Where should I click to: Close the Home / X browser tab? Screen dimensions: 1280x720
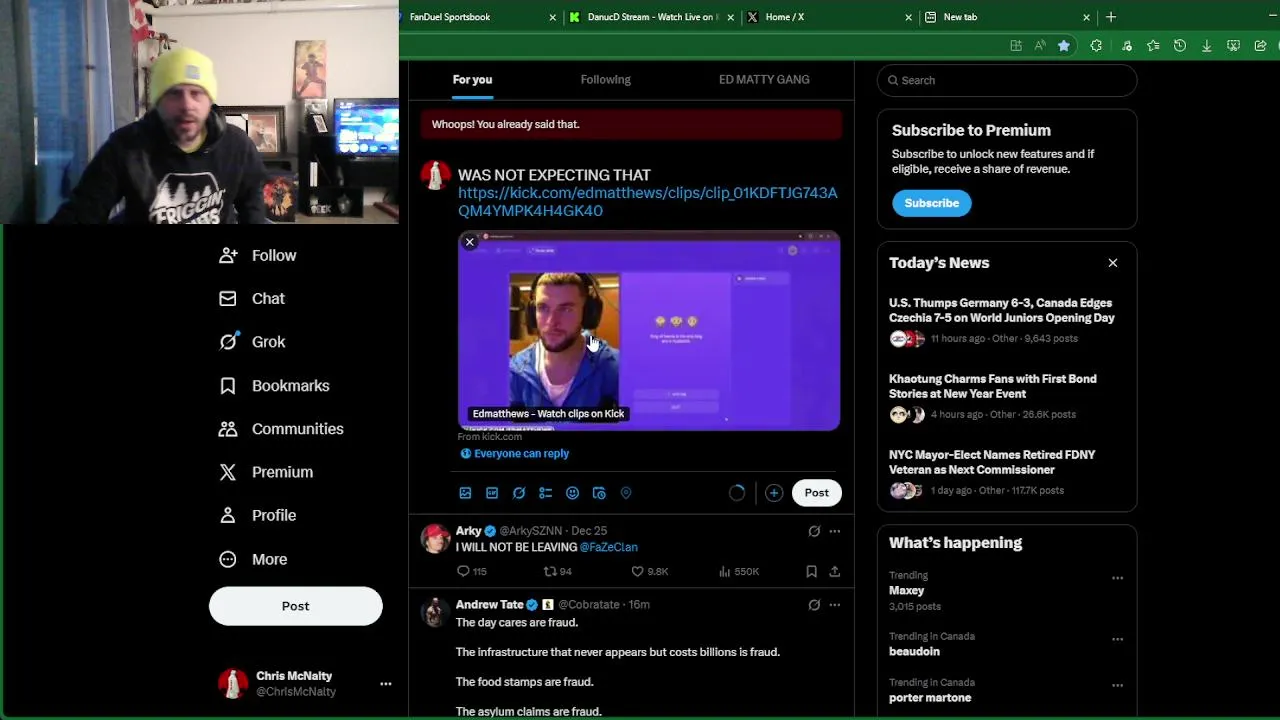pos(908,17)
